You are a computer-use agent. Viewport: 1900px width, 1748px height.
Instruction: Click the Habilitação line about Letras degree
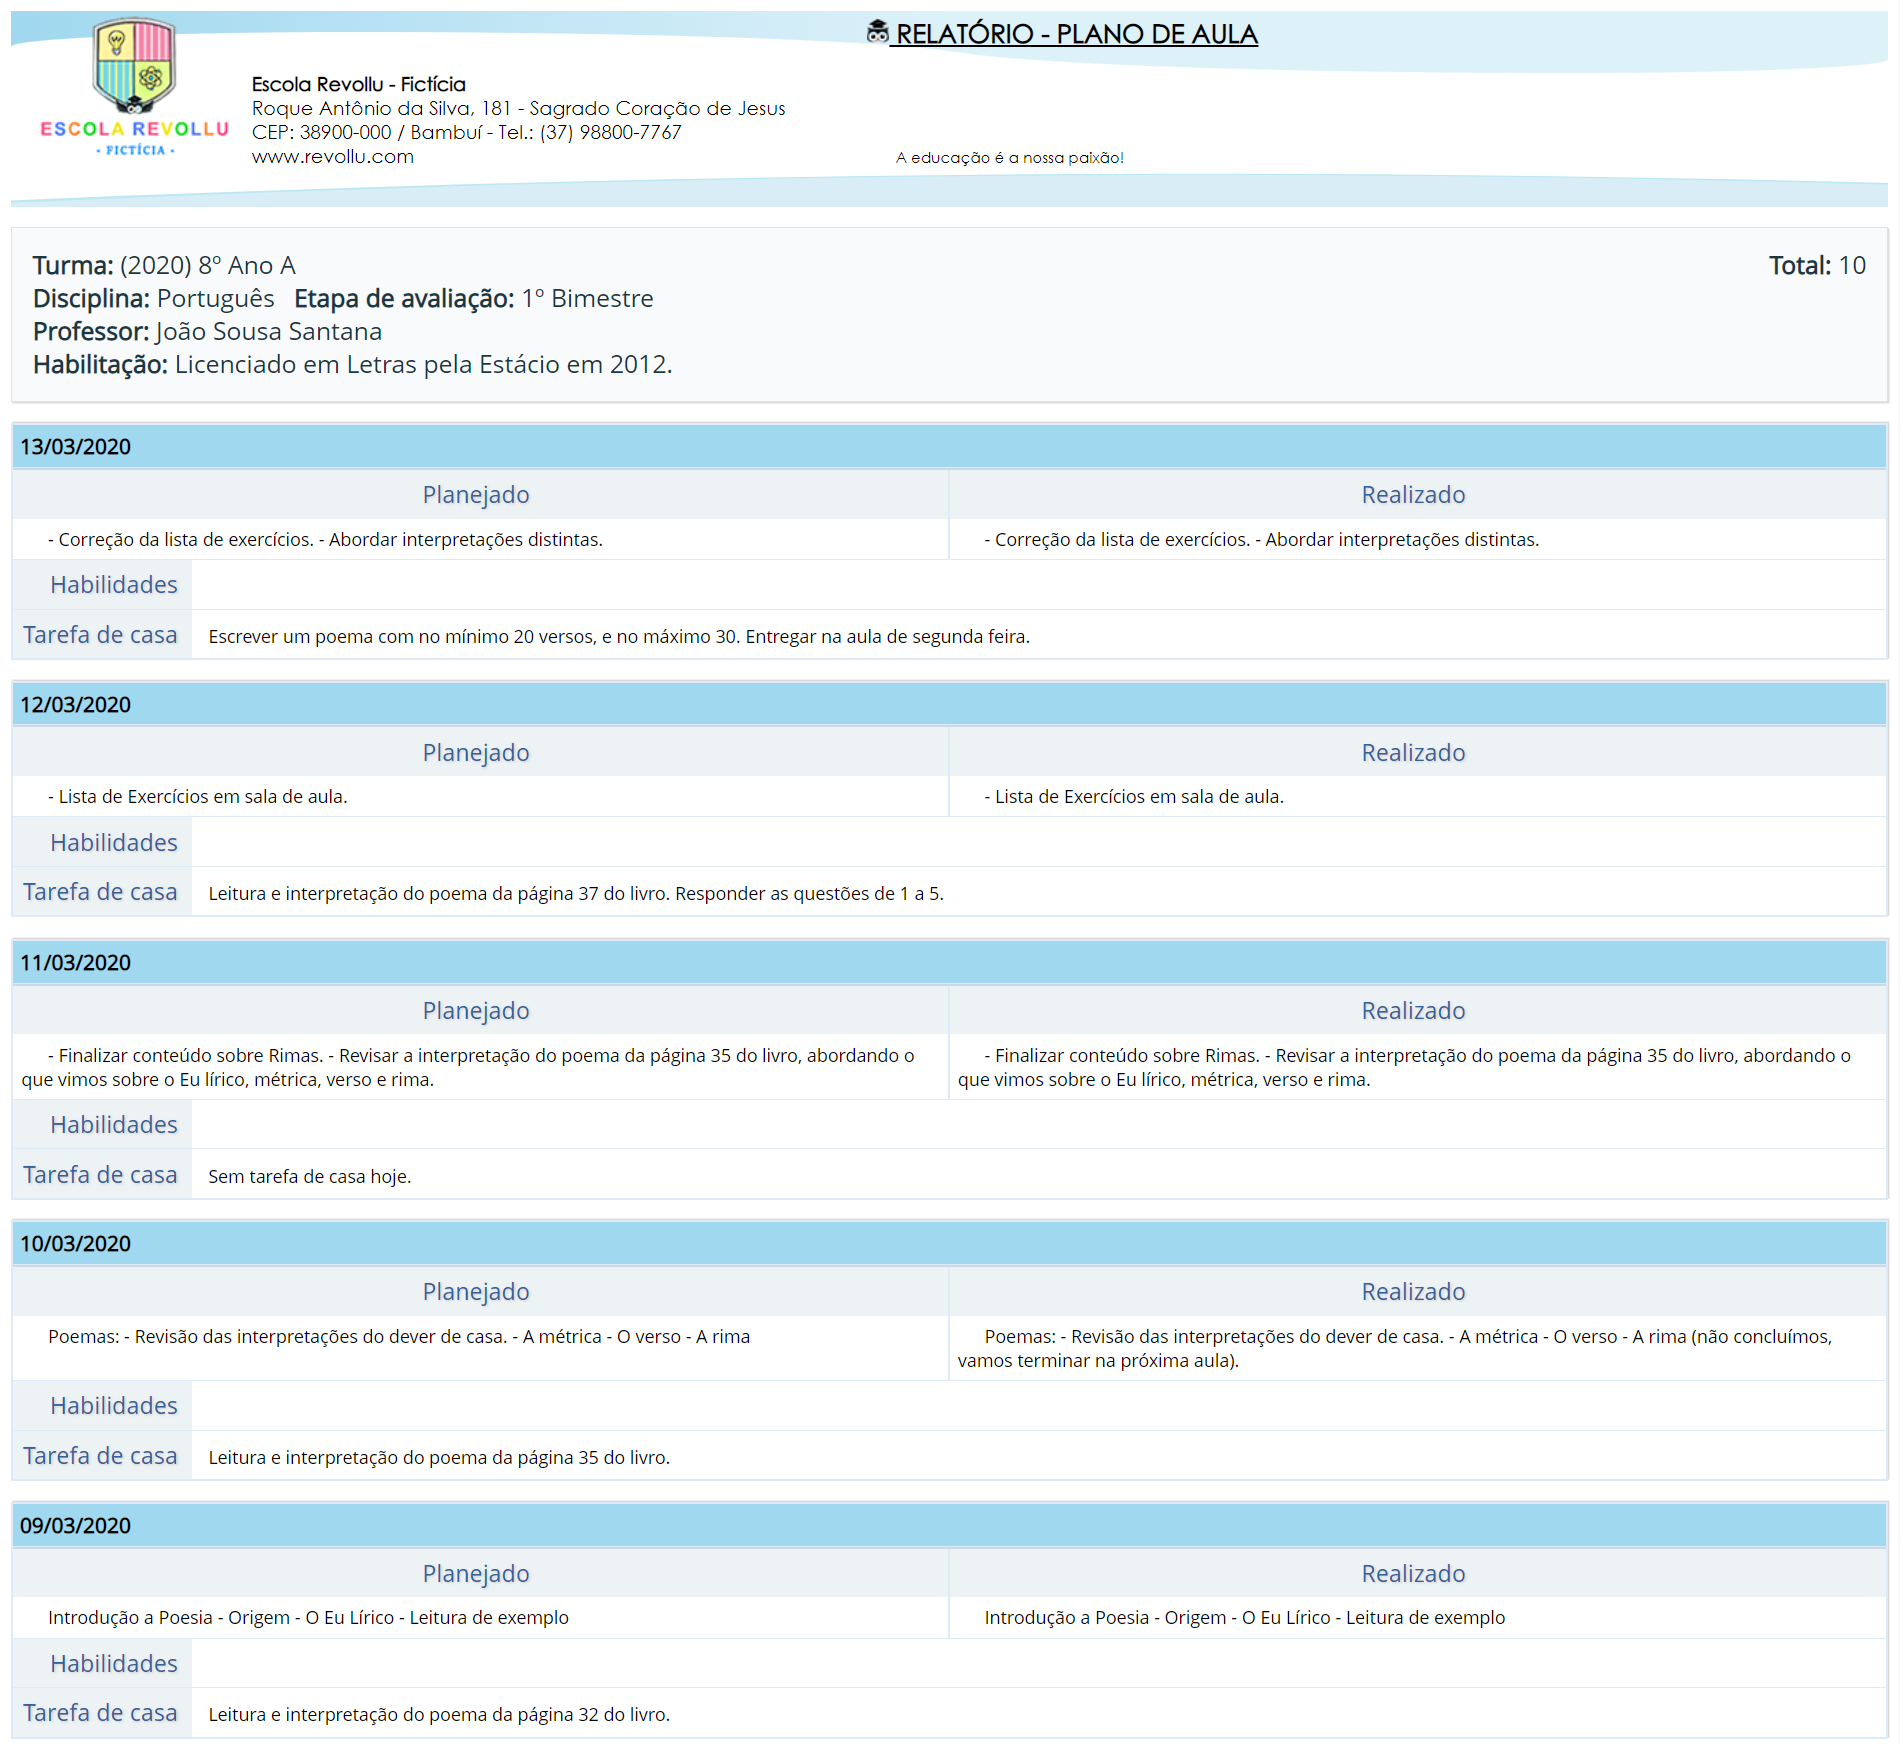(x=352, y=364)
